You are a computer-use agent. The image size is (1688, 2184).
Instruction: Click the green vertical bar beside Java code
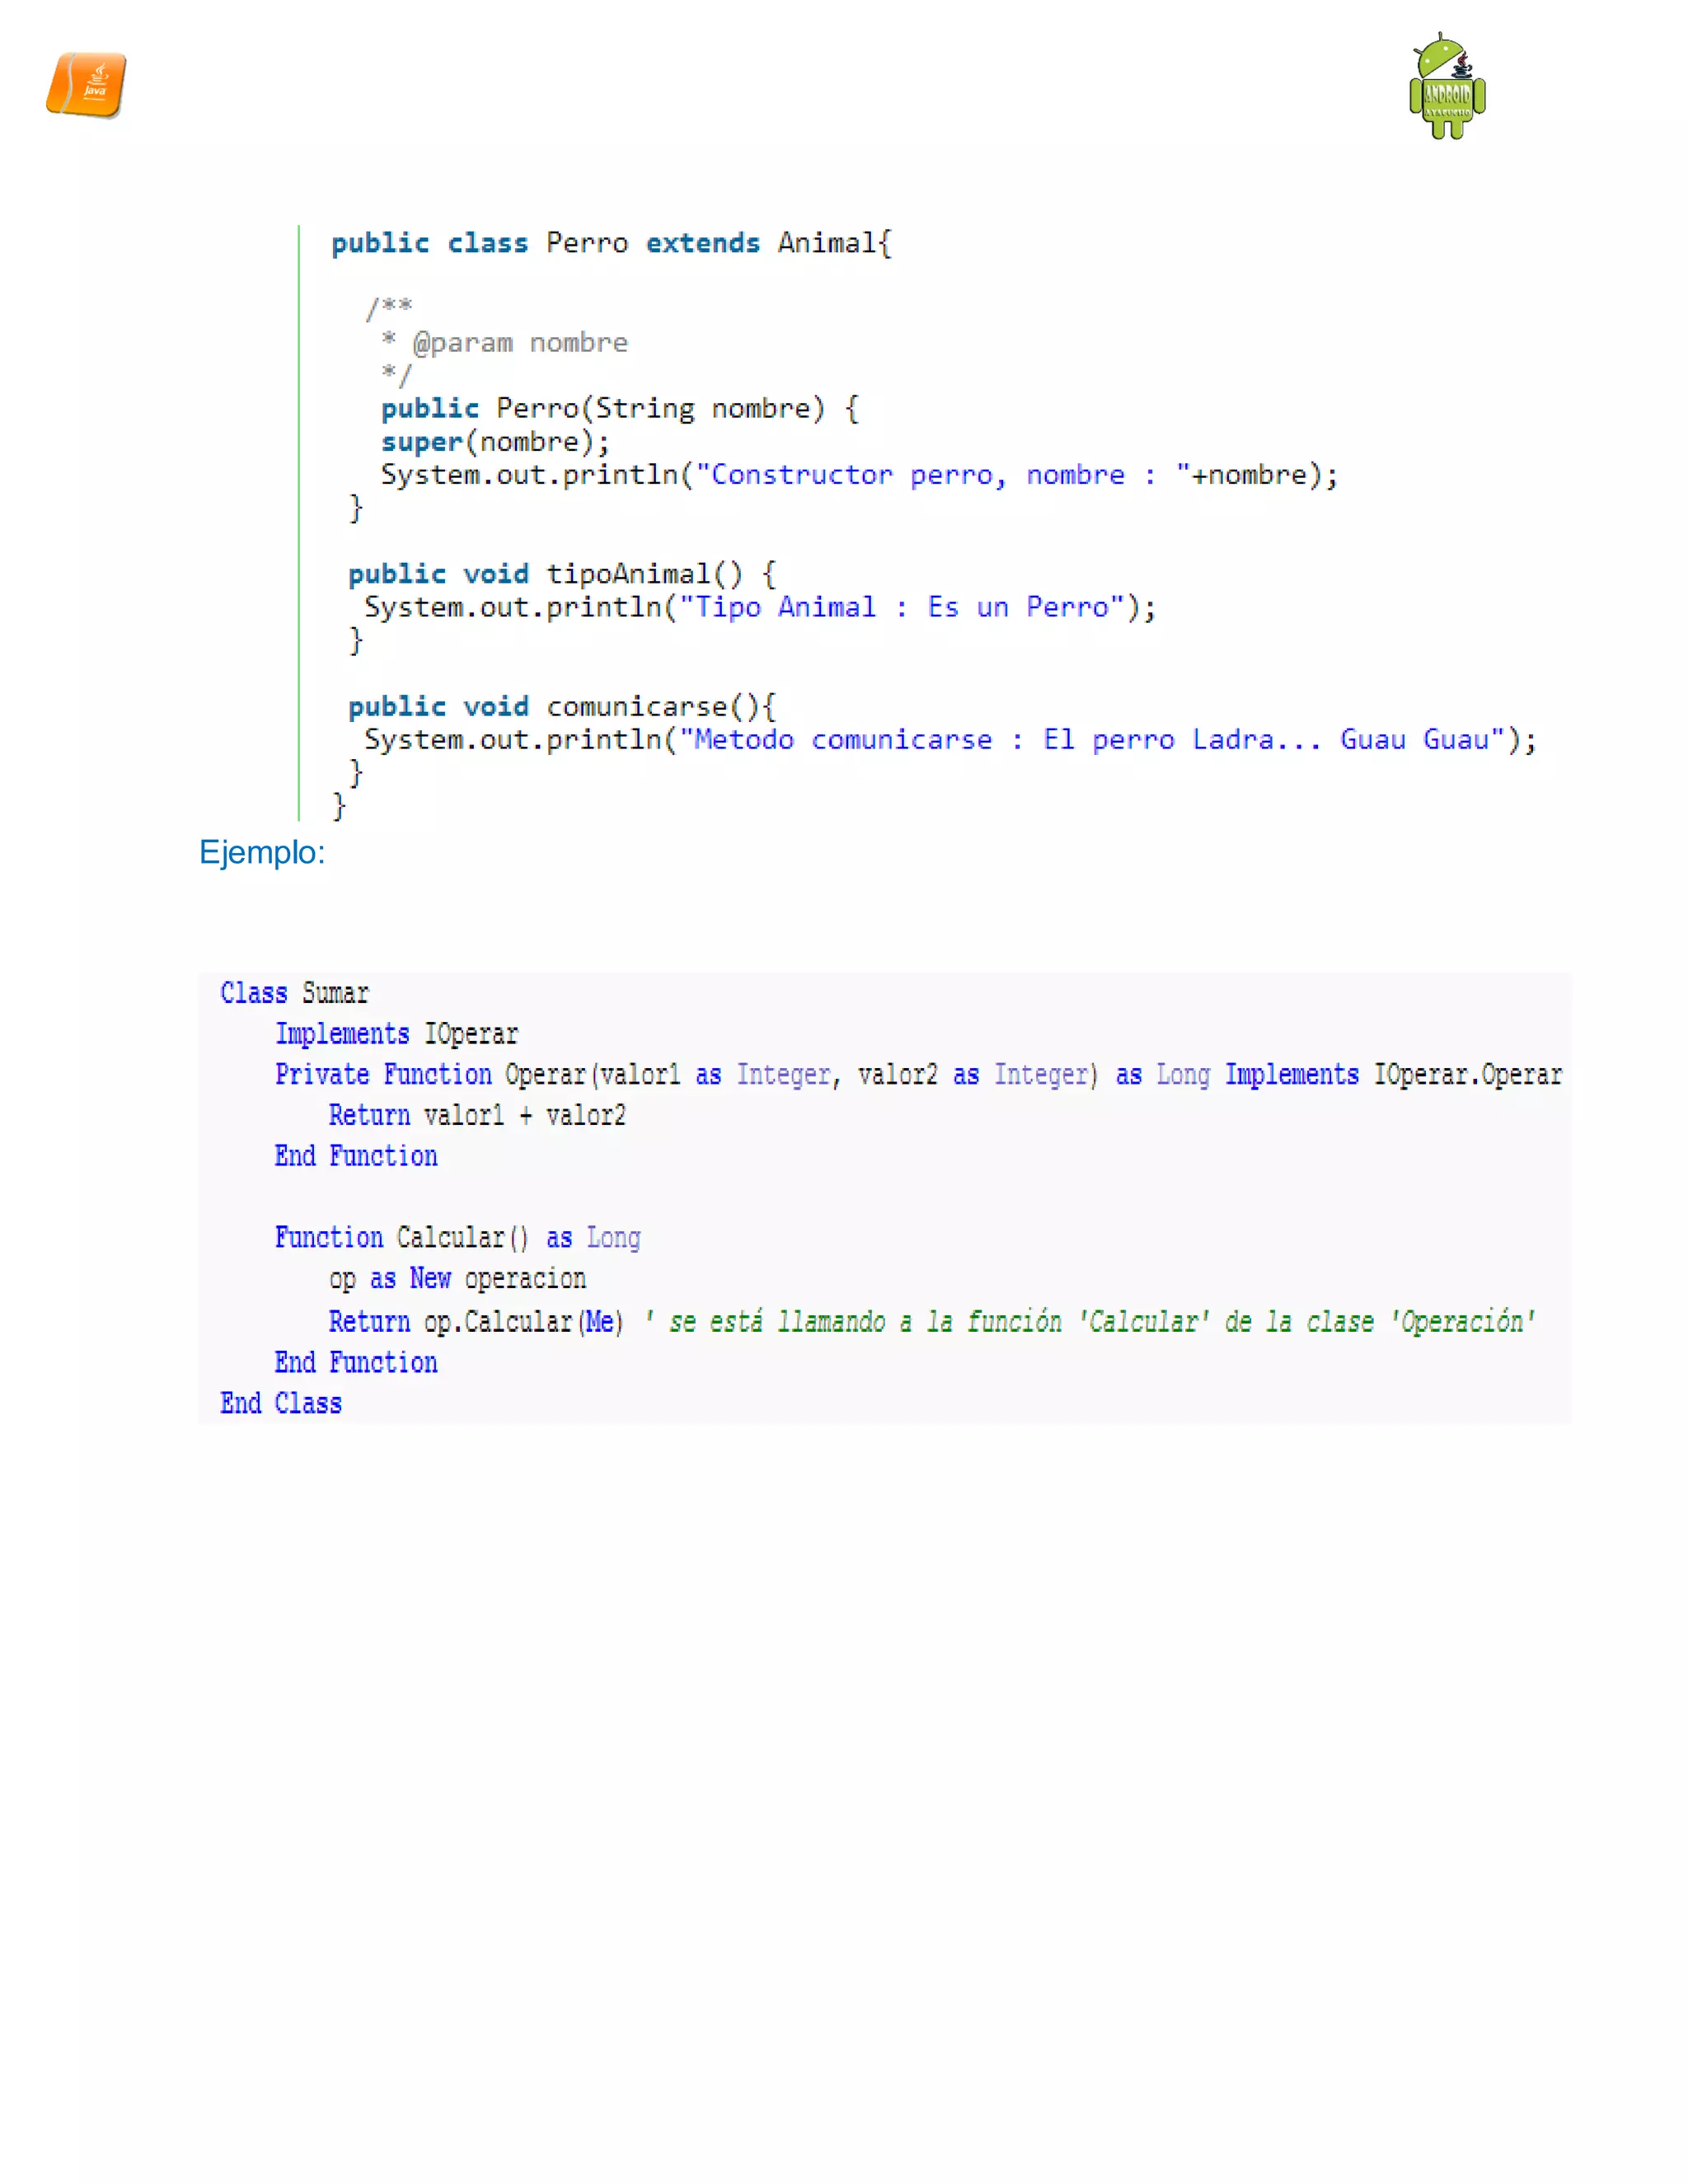(x=299, y=520)
